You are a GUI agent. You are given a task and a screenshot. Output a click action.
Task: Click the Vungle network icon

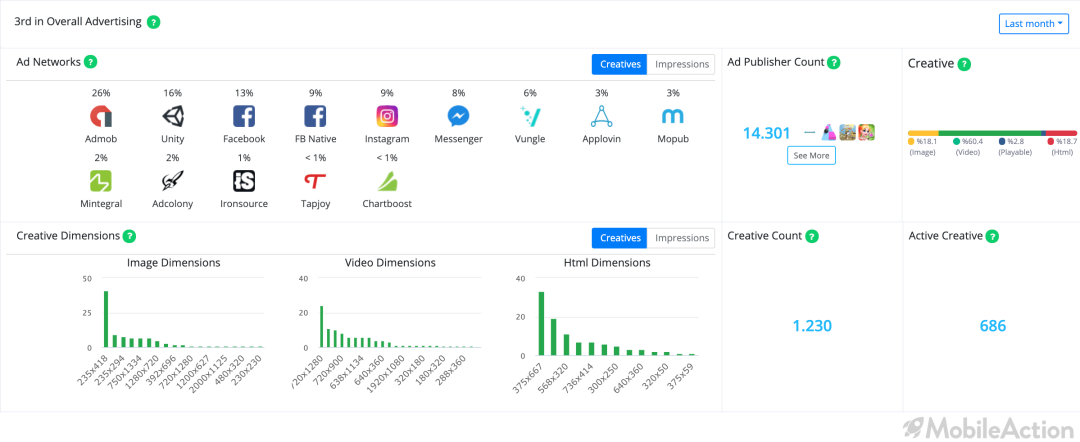pos(530,116)
